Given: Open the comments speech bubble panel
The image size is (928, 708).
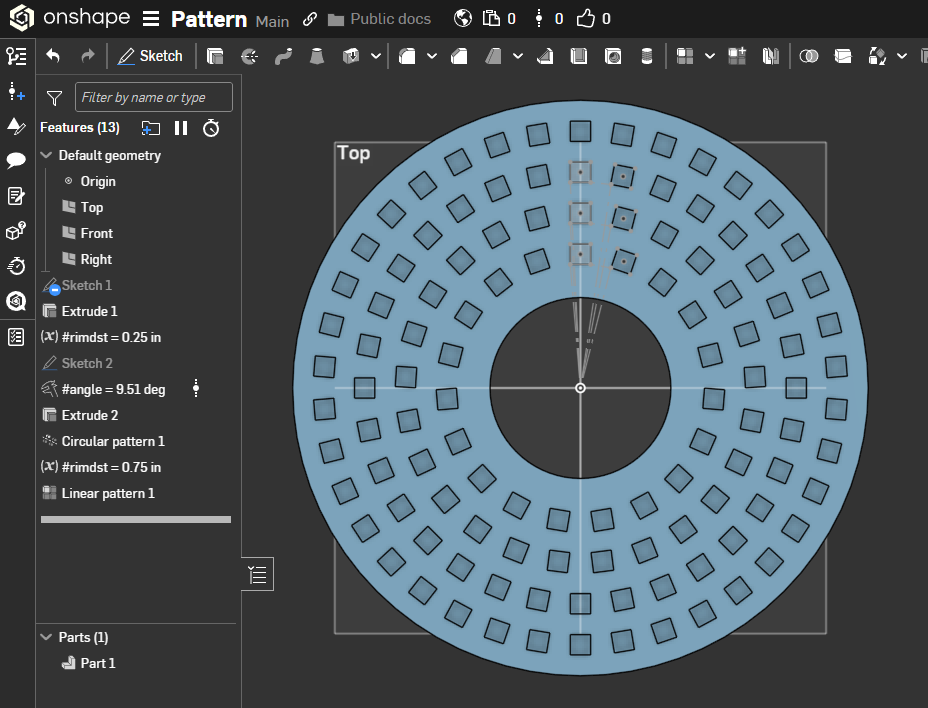Looking at the screenshot, I should (16, 160).
